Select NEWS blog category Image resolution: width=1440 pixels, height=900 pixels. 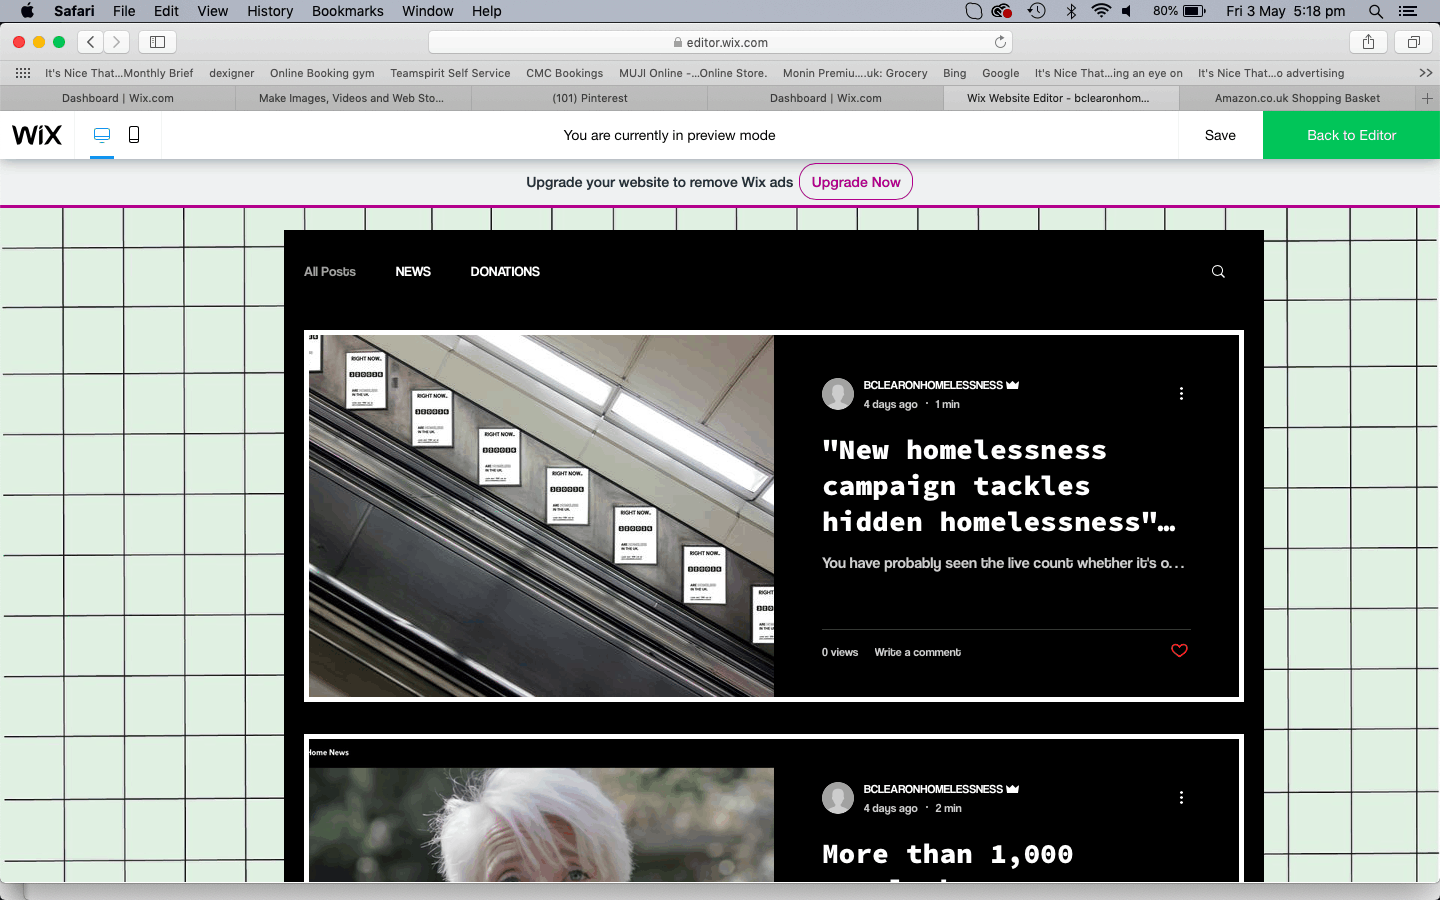pos(413,272)
